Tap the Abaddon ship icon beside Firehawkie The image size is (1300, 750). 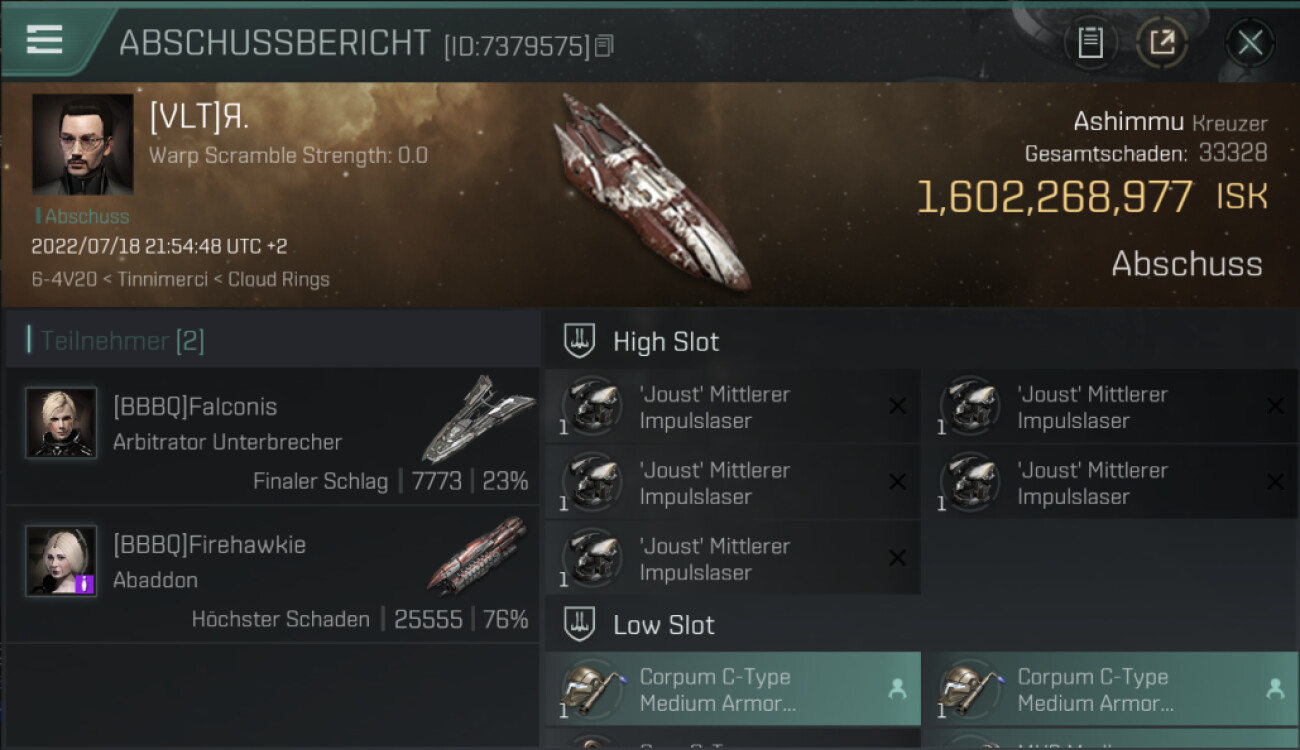[478, 555]
